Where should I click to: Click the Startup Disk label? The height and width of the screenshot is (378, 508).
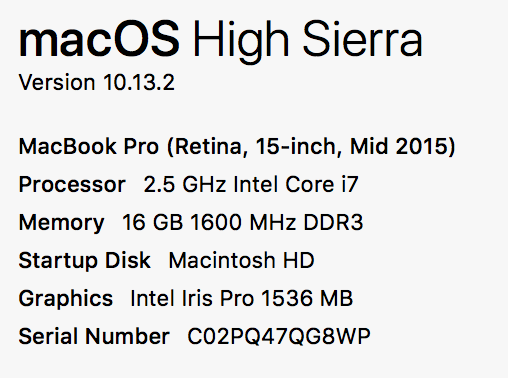(x=85, y=260)
